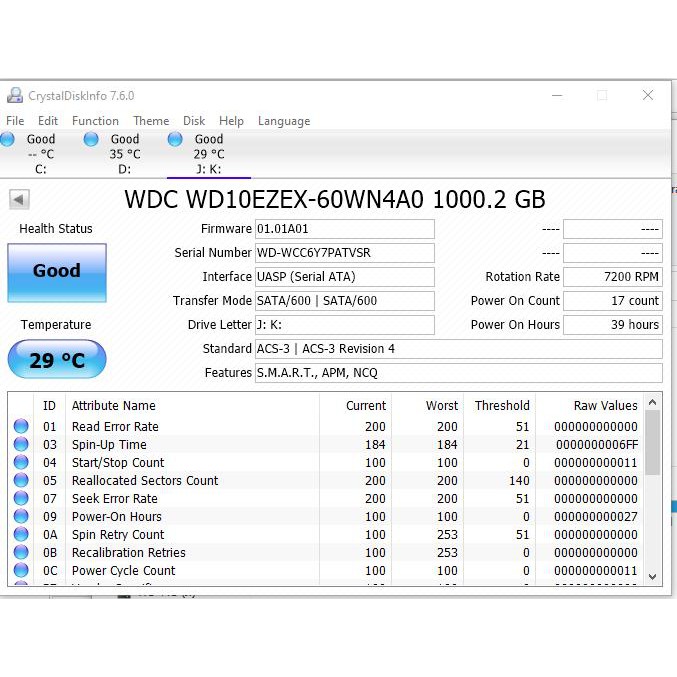Screen dimensions: 677x677
Task: Click the Serial Number field
Action: coord(345,253)
